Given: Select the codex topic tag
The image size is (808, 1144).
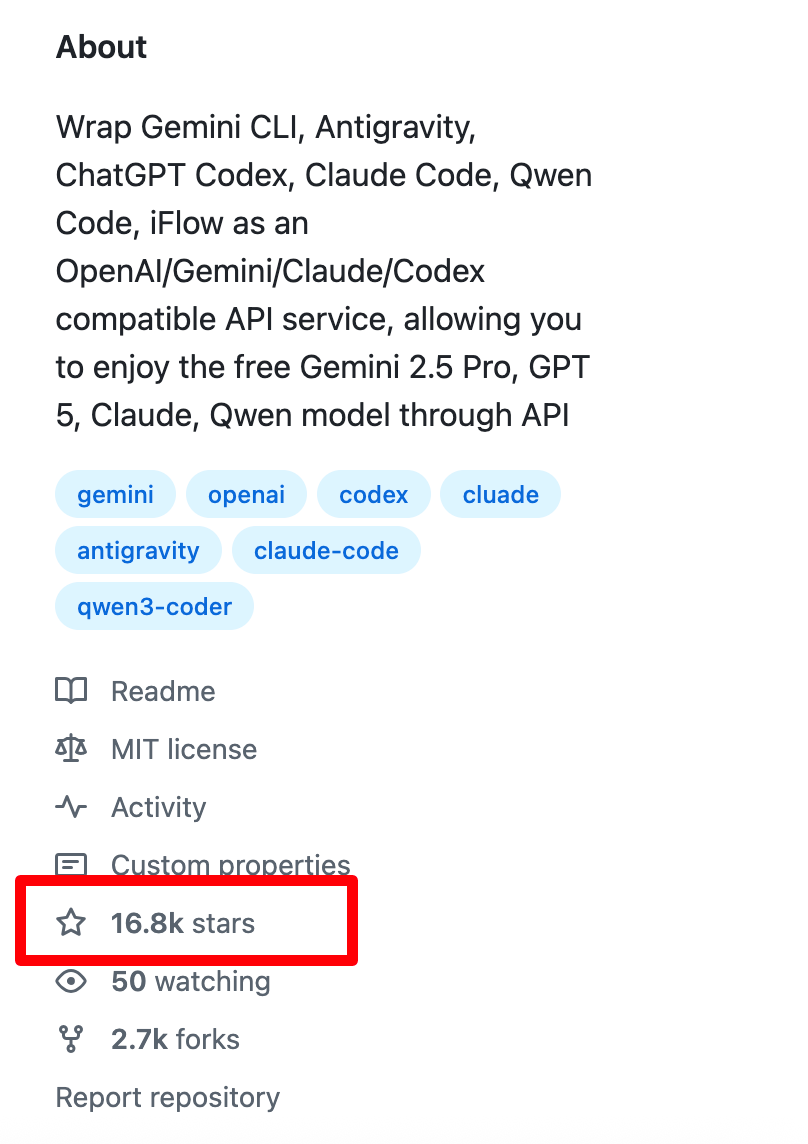Looking at the screenshot, I should click(374, 495).
